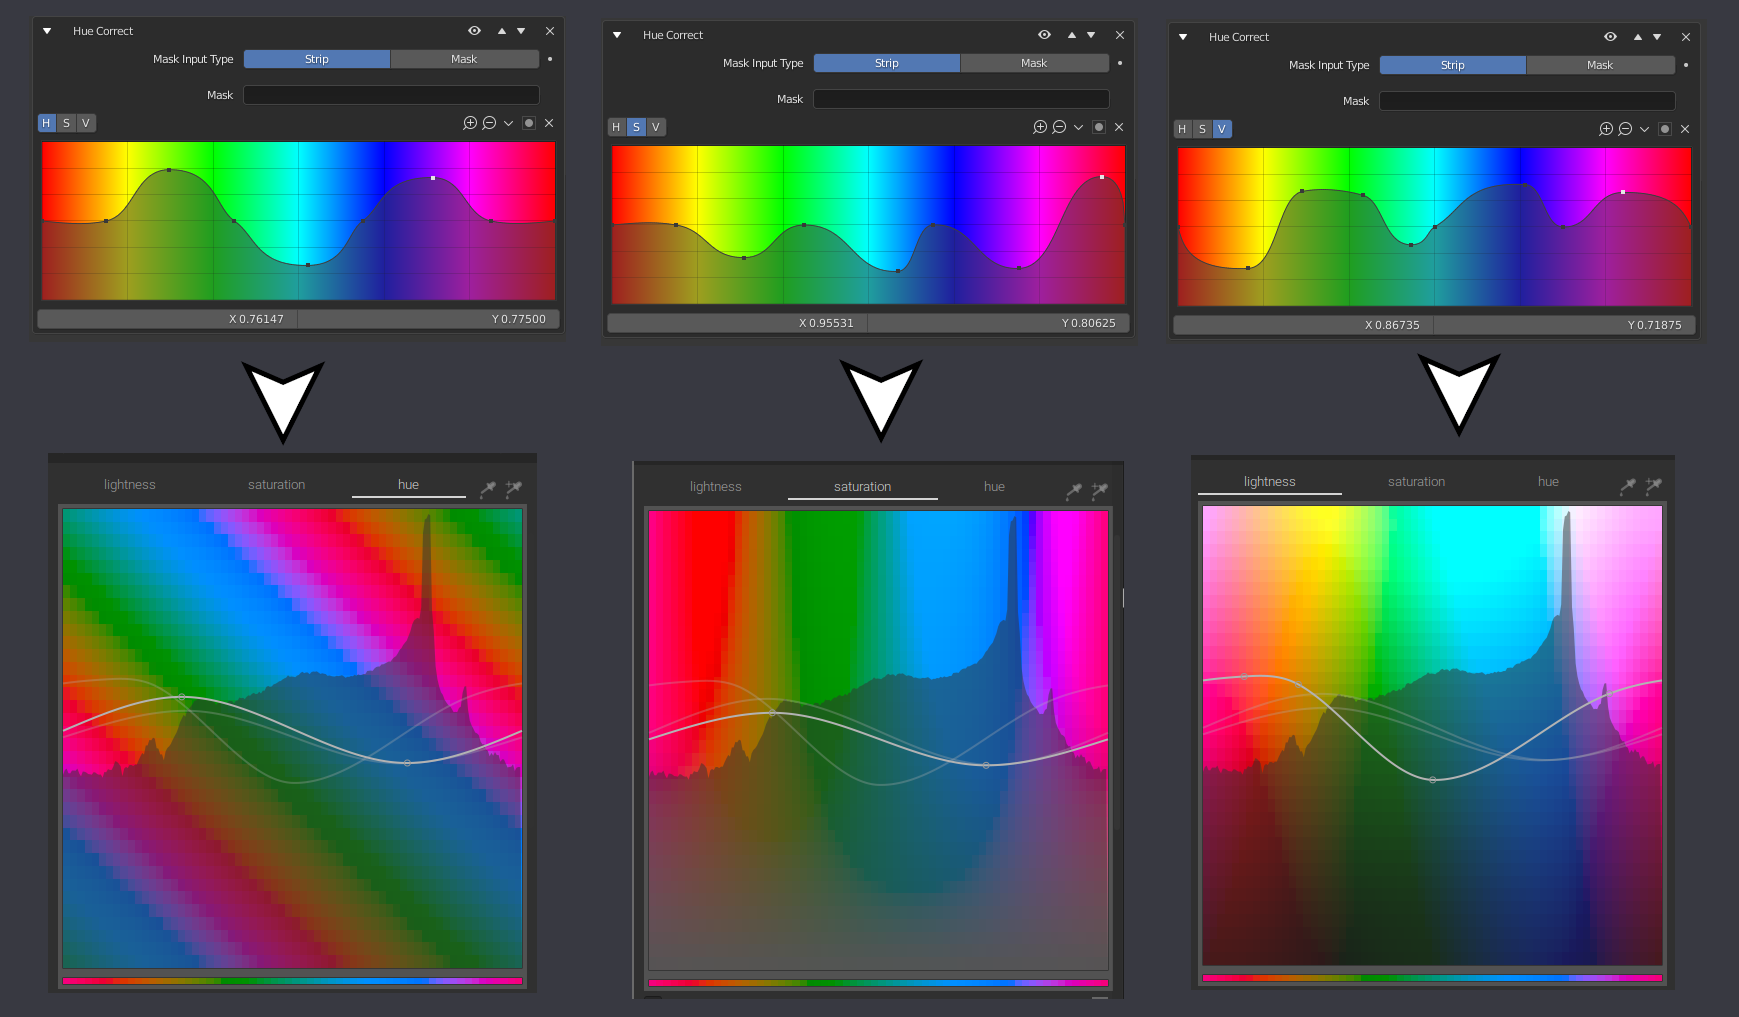Screen dimensions: 1739x1017
Task: Zoom out curve view in X 0.76147 panel
Action: pos(489,123)
